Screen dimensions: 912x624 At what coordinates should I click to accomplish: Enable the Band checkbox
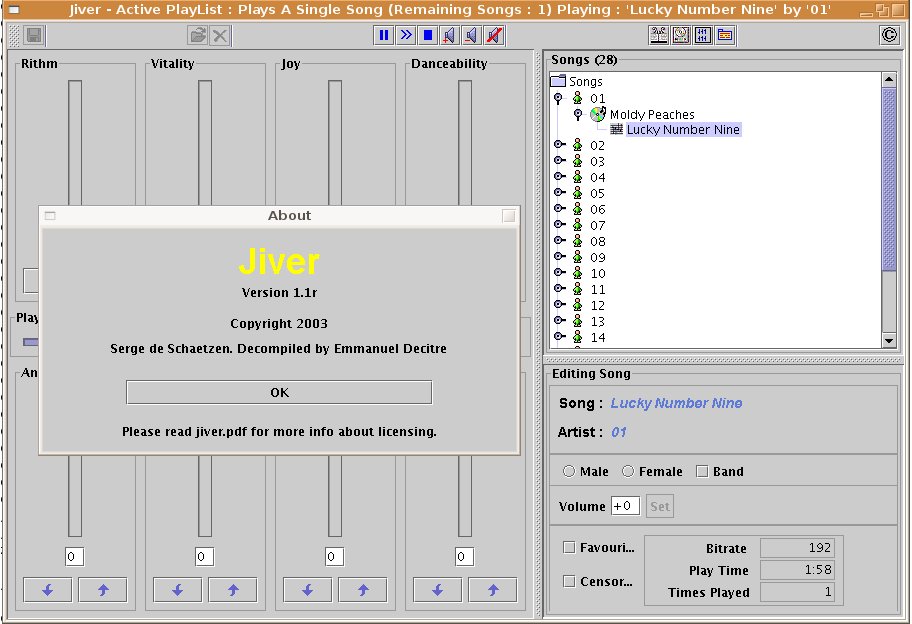pos(702,471)
